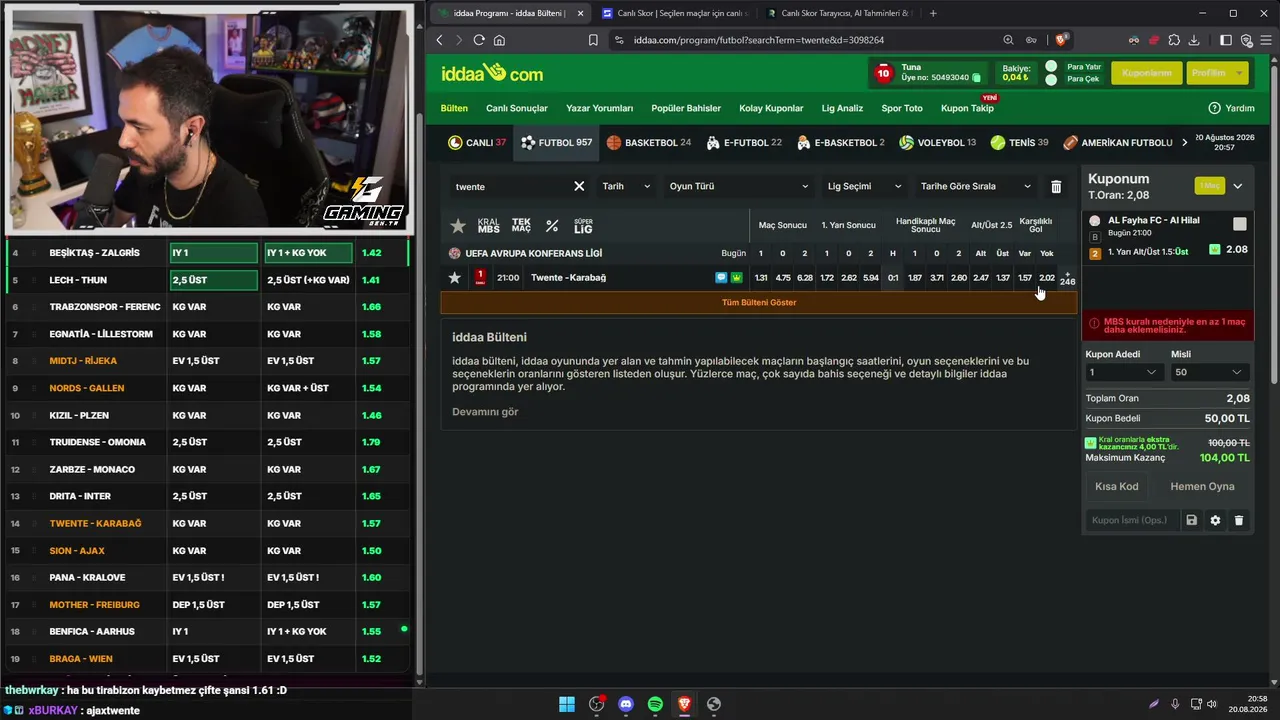This screenshot has height=720, width=1280.
Task: Open Lig Analiz menu item
Action: pos(842,108)
